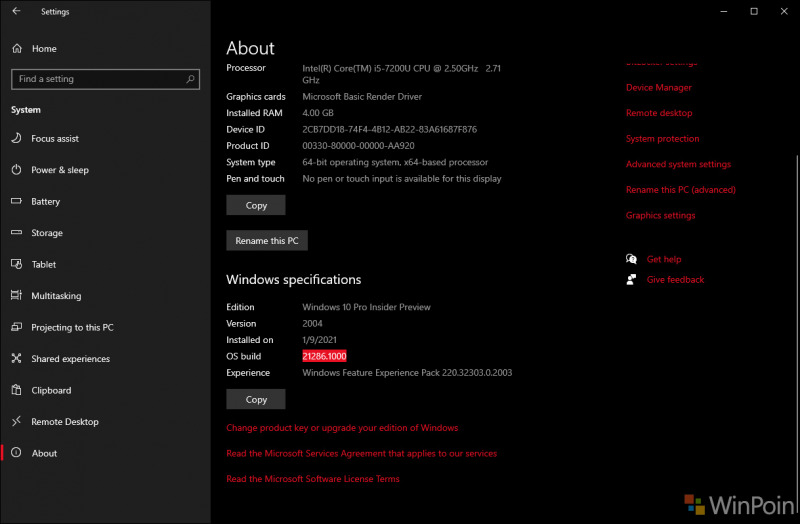Click the search magnifier icon
The width and height of the screenshot is (800, 524).
(x=190, y=79)
